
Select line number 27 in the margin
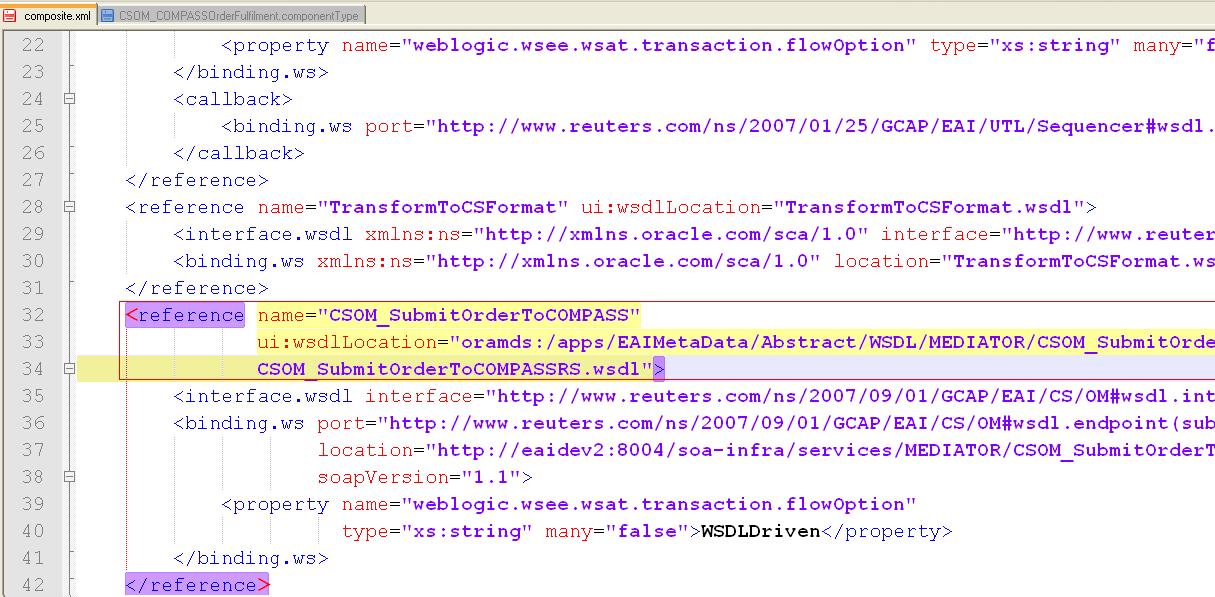(x=33, y=180)
